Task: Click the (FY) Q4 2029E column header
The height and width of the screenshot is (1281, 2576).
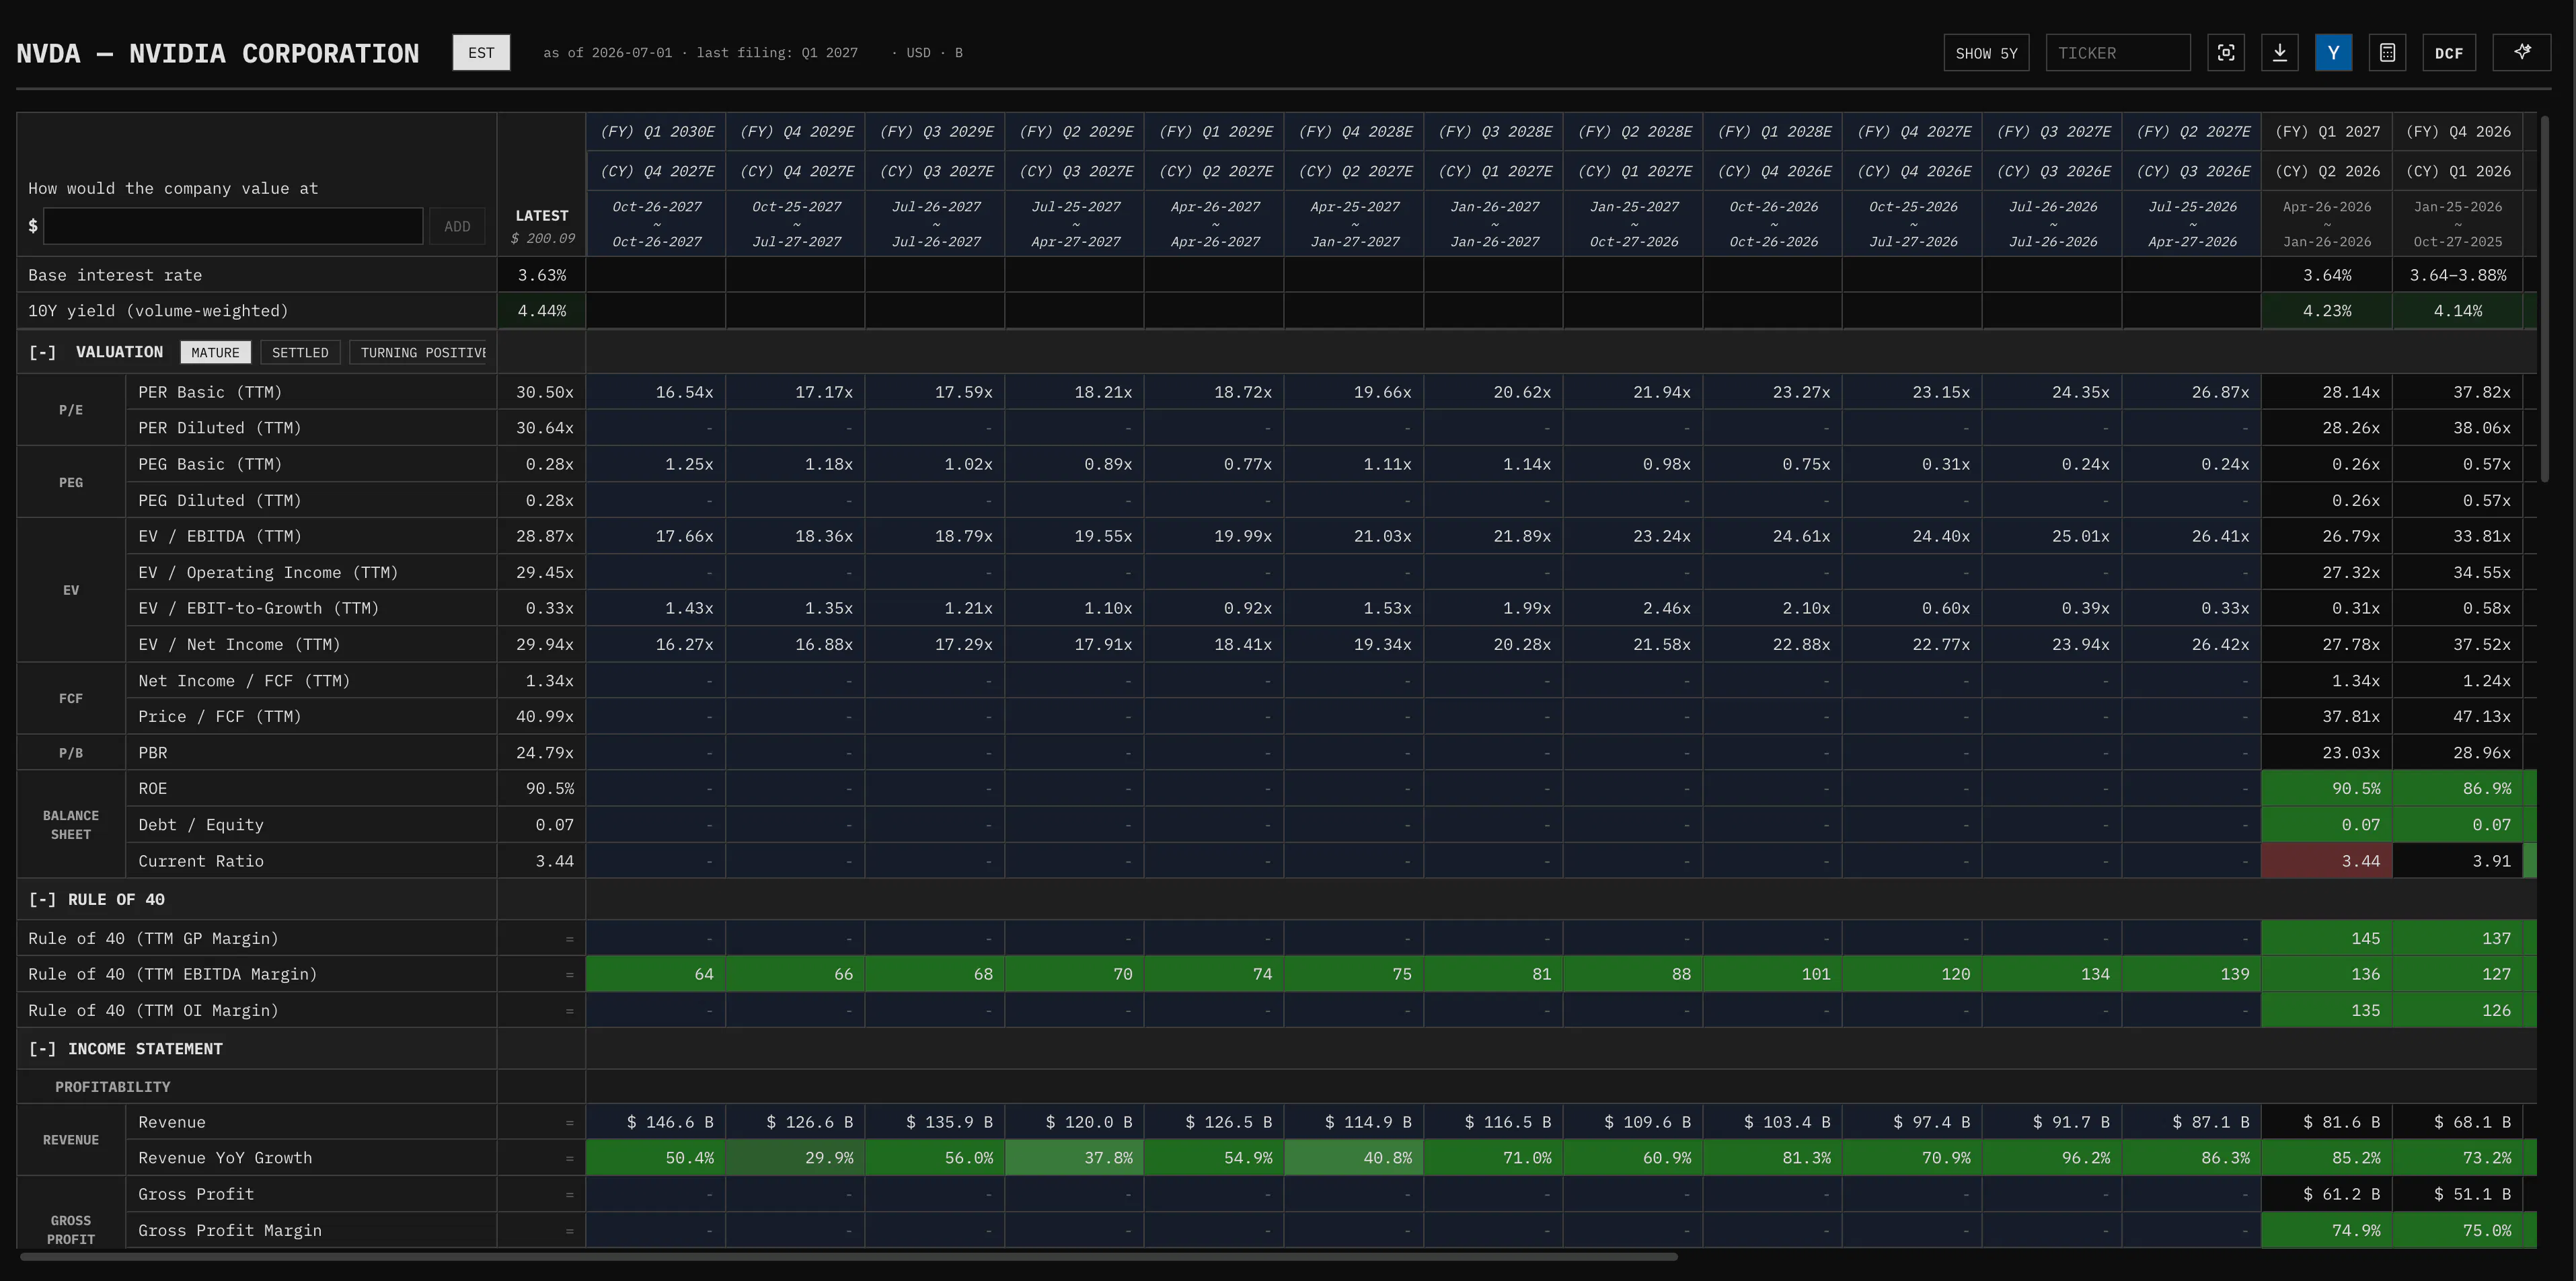Action: [797, 132]
